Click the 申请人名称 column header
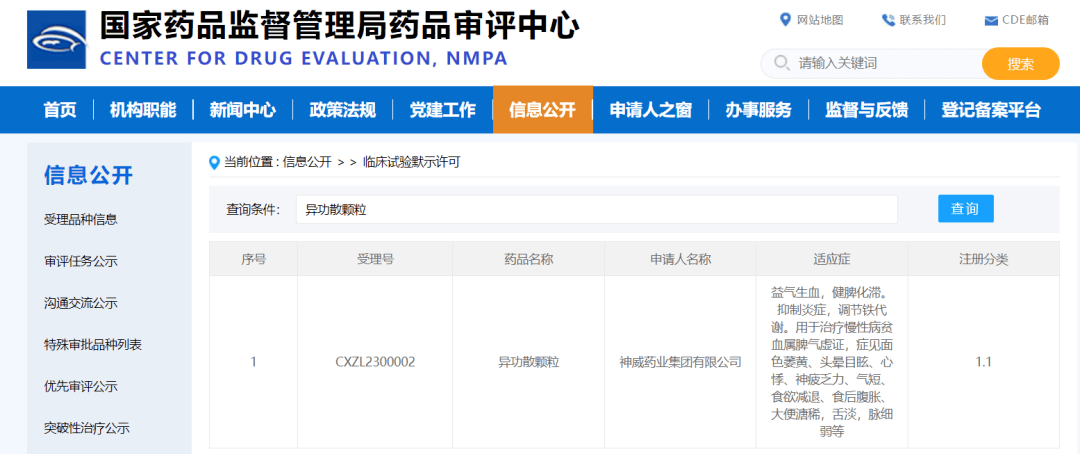Image resolution: width=1080 pixels, height=454 pixels. point(681,260)
